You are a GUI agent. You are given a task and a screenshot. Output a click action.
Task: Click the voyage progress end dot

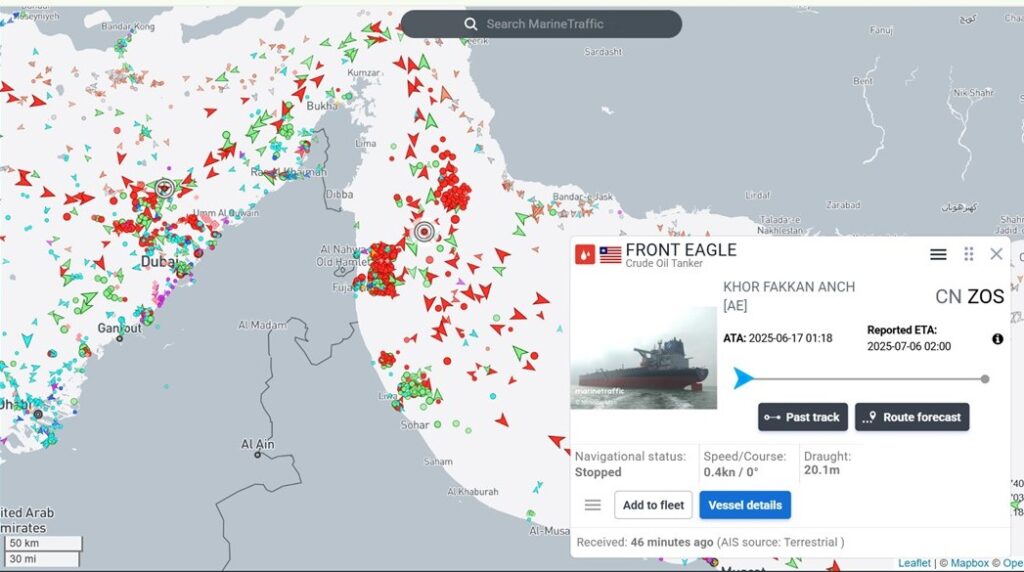coord(985,379)
